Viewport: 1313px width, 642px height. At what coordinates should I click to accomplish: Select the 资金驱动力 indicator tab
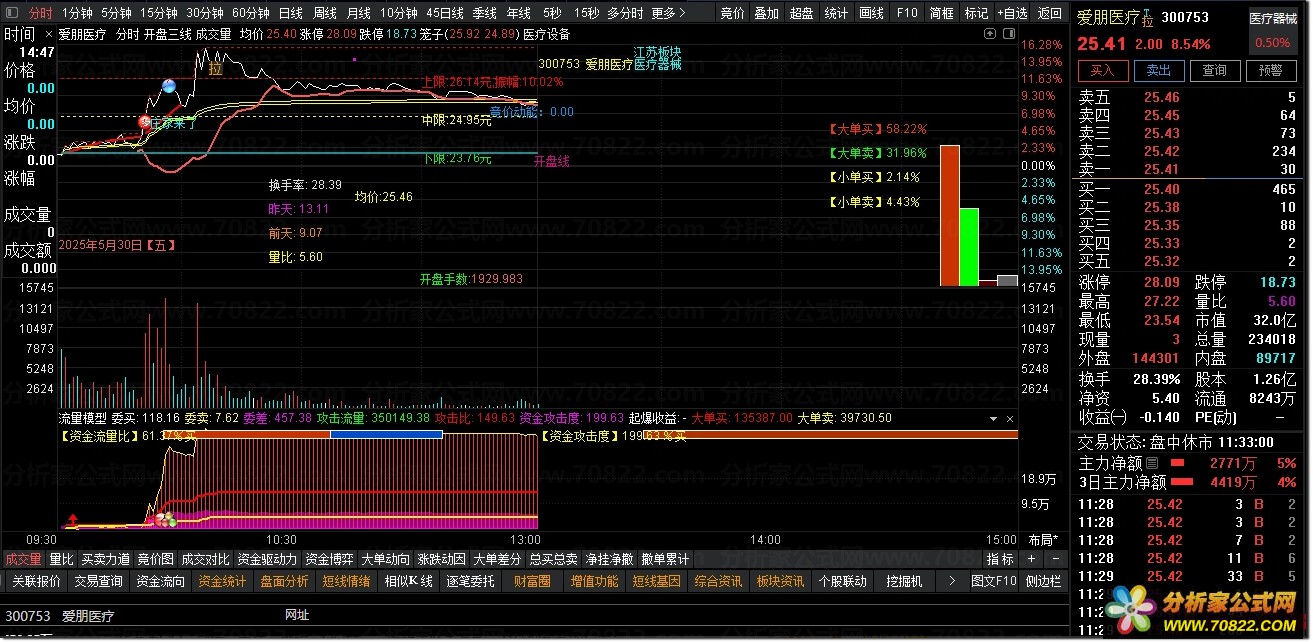pos(267,559)
